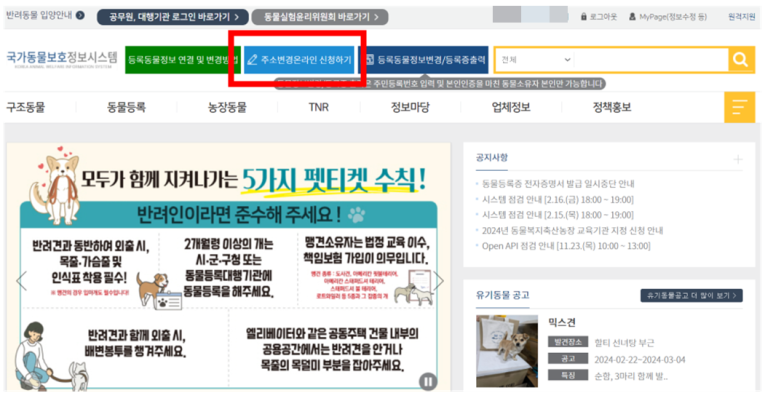
Task: Click the 순함, 3마리 함께 발.. trait text
Action: pyautogui.click(x=631, y=376)
